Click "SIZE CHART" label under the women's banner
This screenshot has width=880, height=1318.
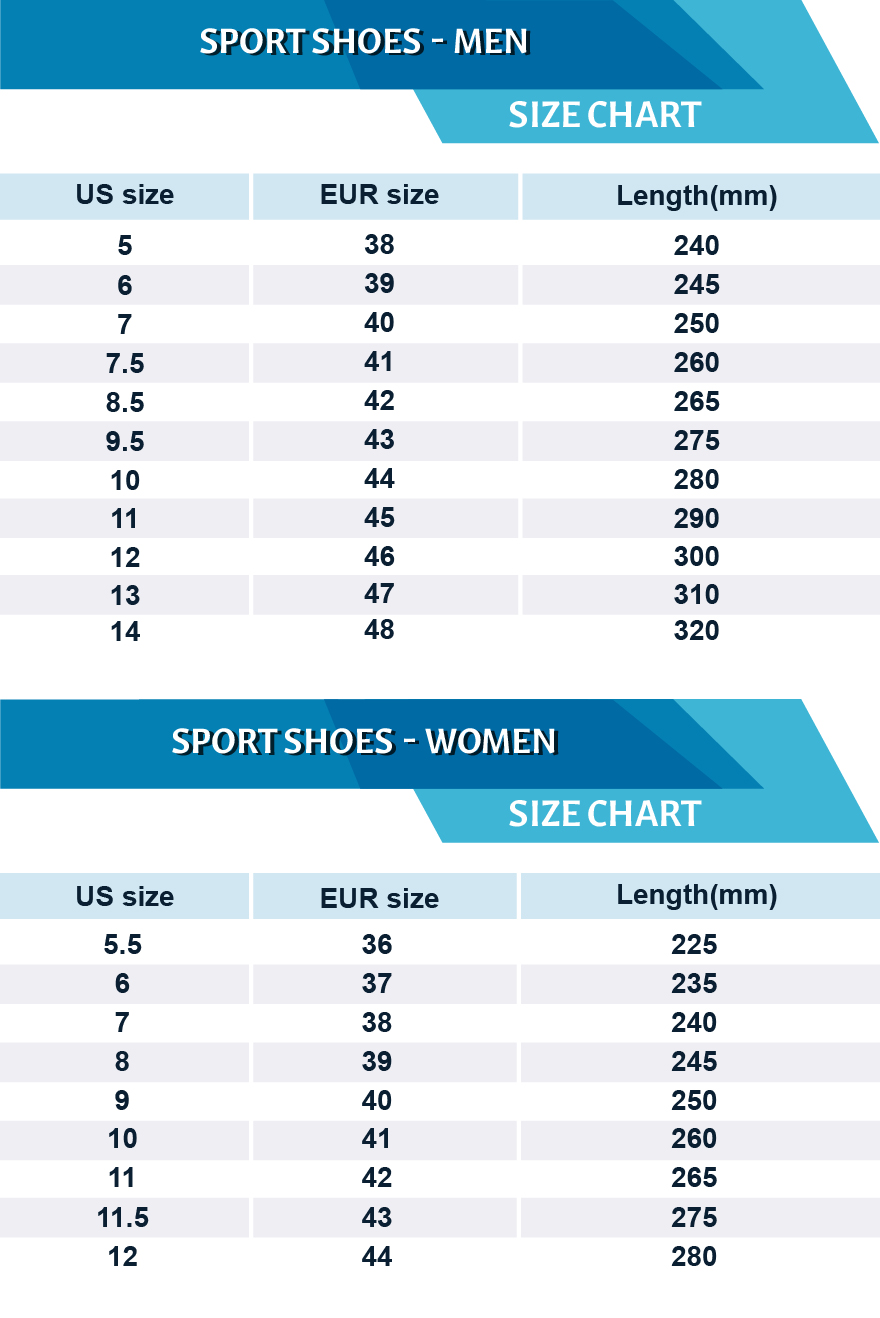(605, 814)
